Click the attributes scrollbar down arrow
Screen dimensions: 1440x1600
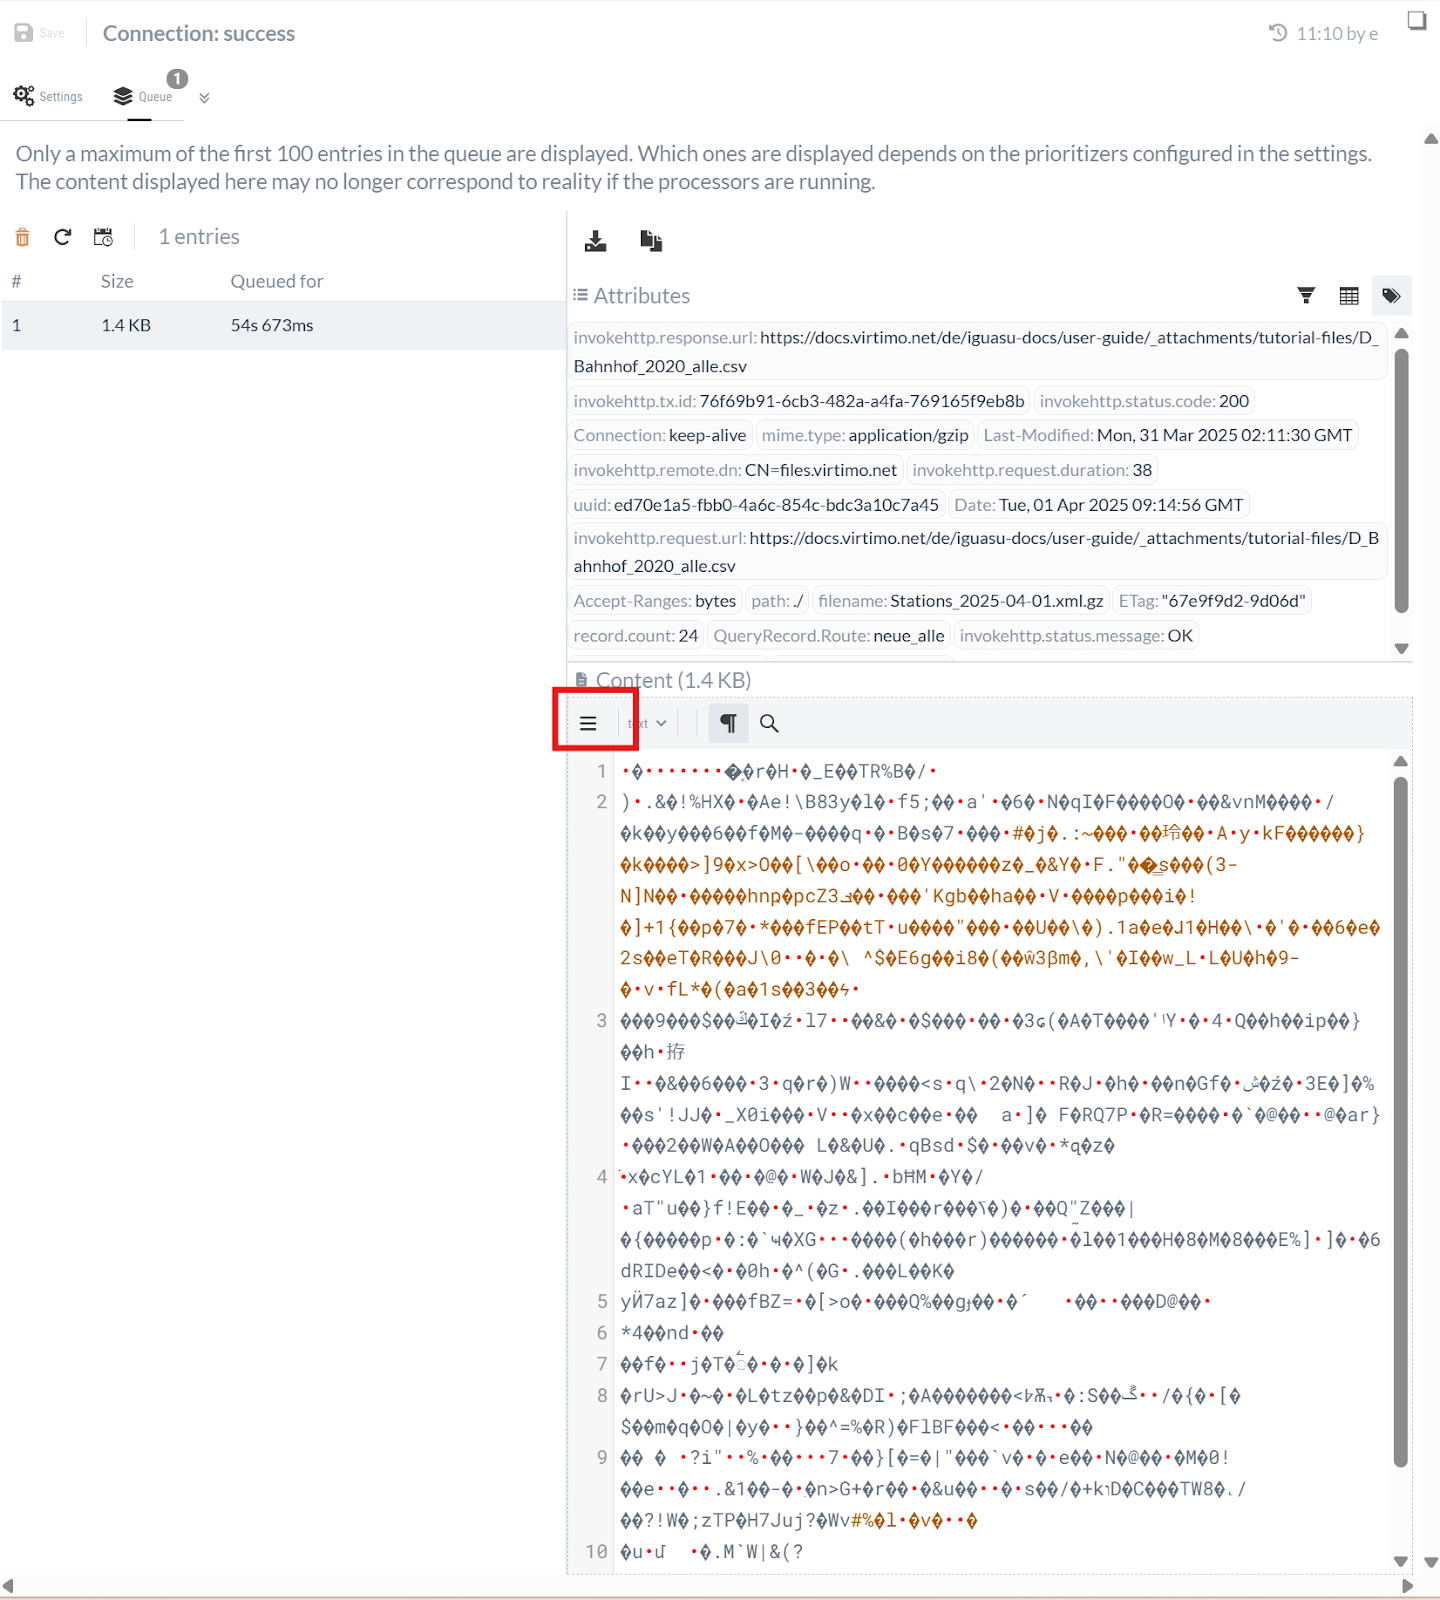[1402, 649]
